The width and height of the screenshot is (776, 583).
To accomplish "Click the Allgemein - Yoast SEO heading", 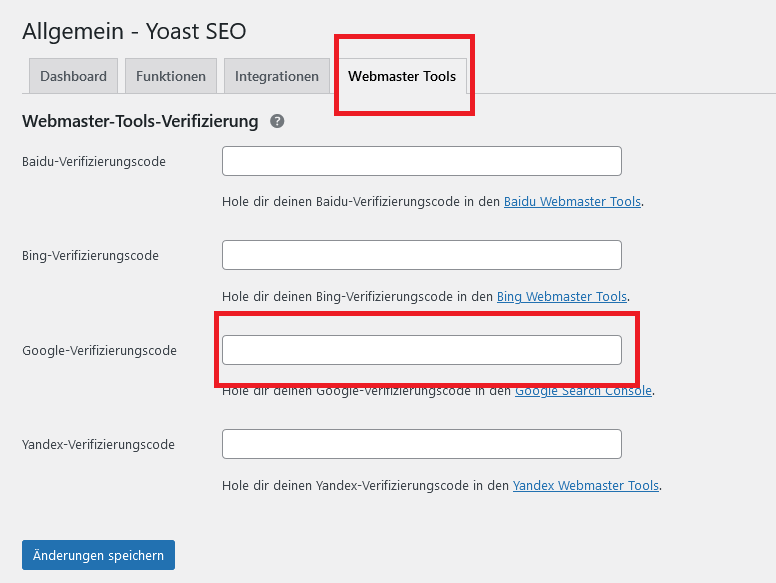I will [x=134, y=31].
